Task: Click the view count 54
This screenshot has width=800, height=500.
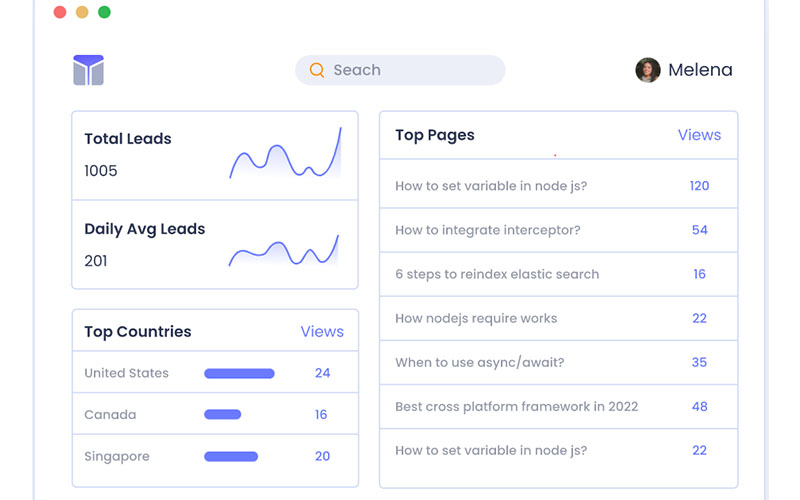Action: [699, 230]
